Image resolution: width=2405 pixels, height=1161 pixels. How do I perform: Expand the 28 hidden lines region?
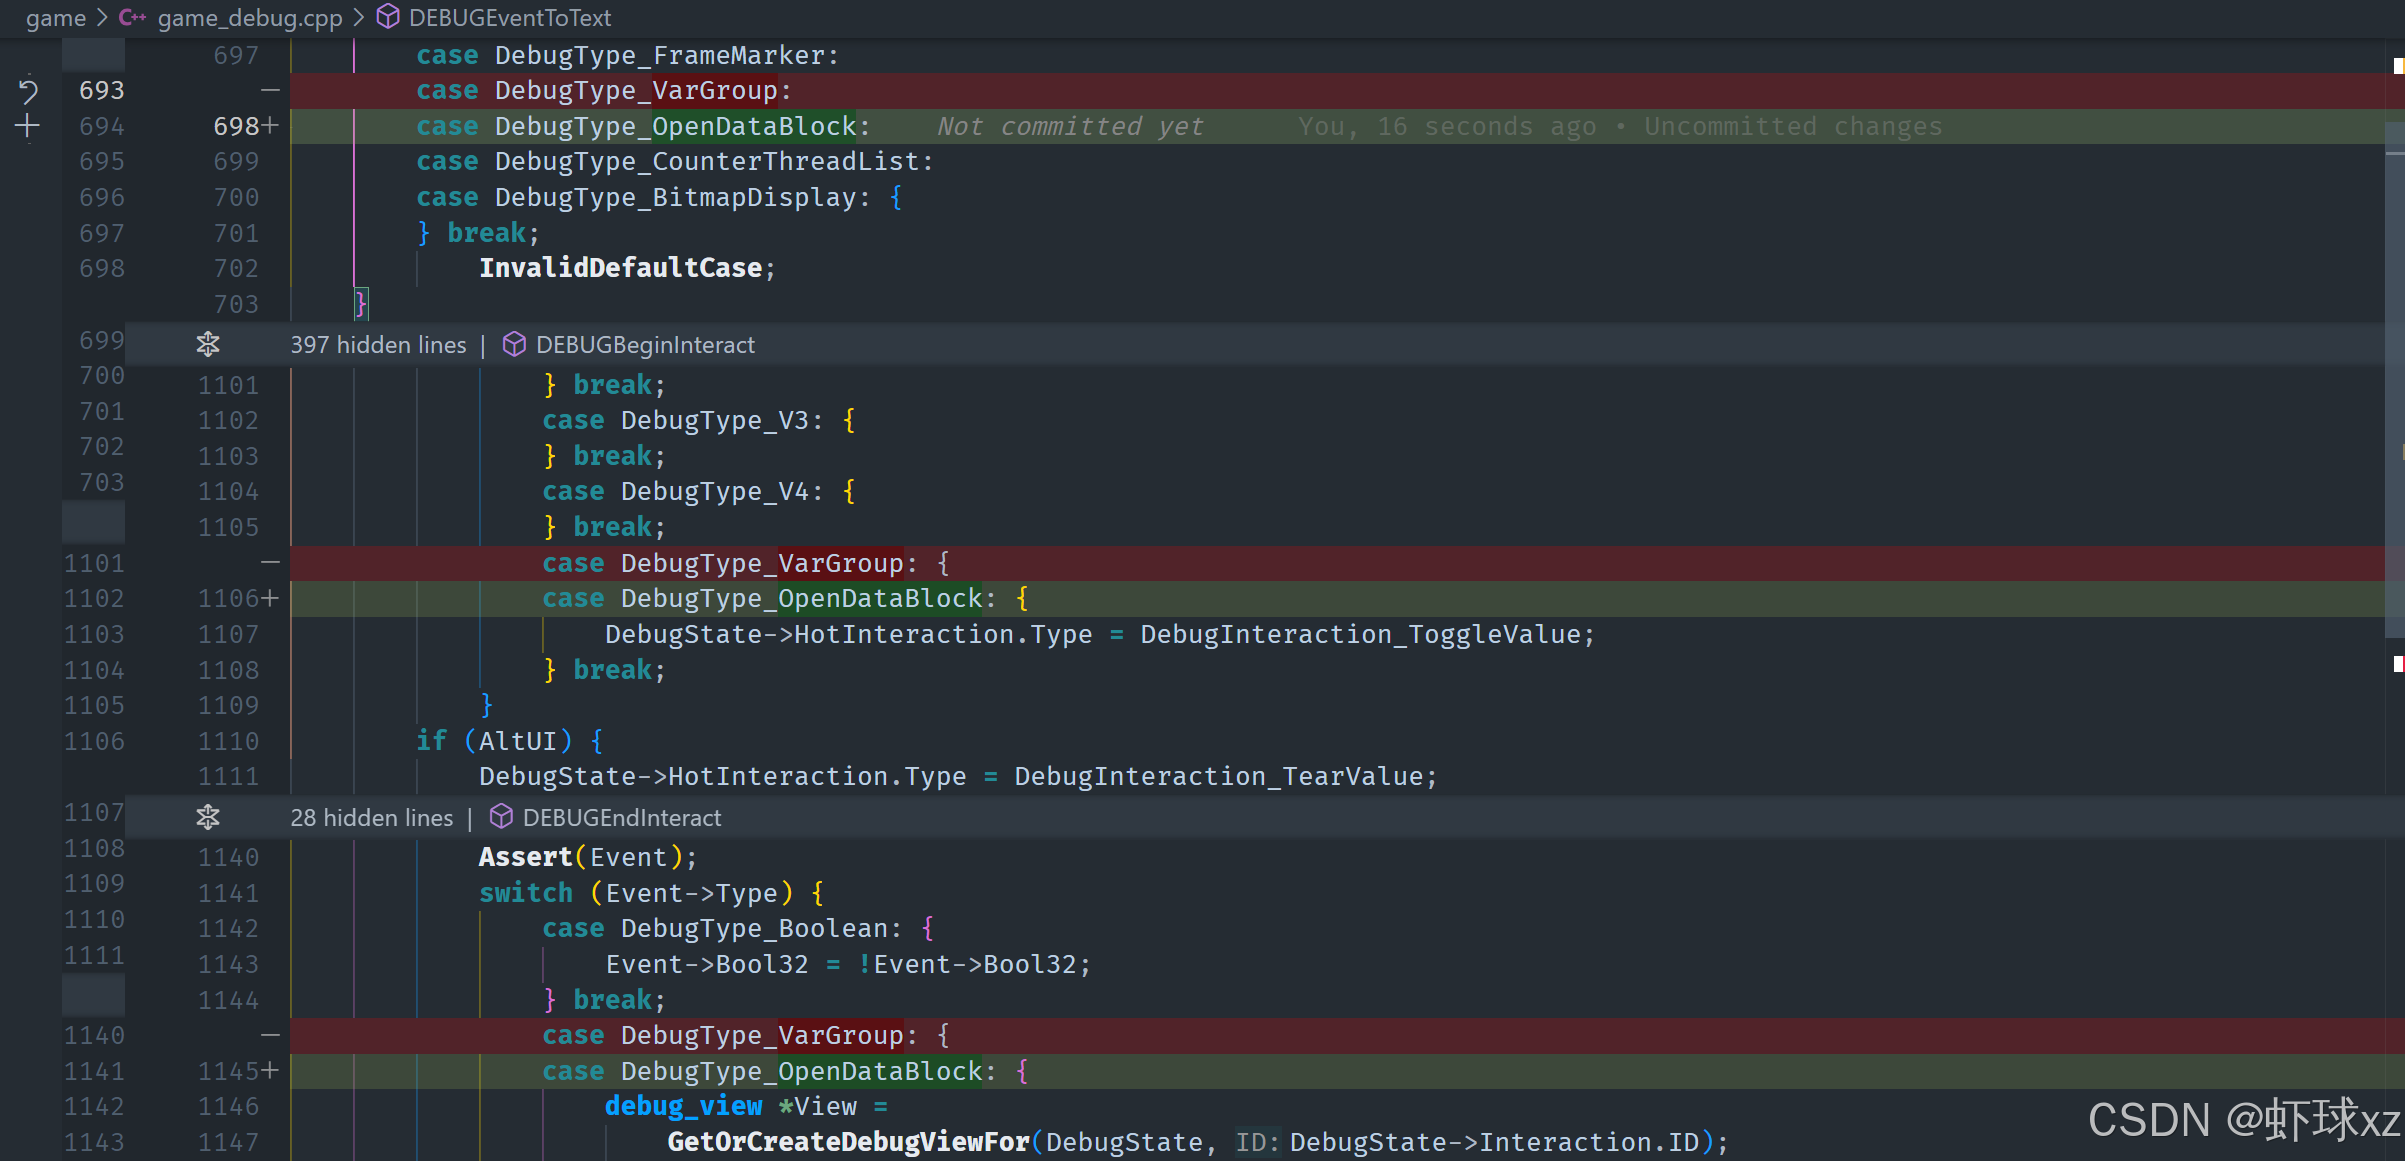tap(371, 818)
